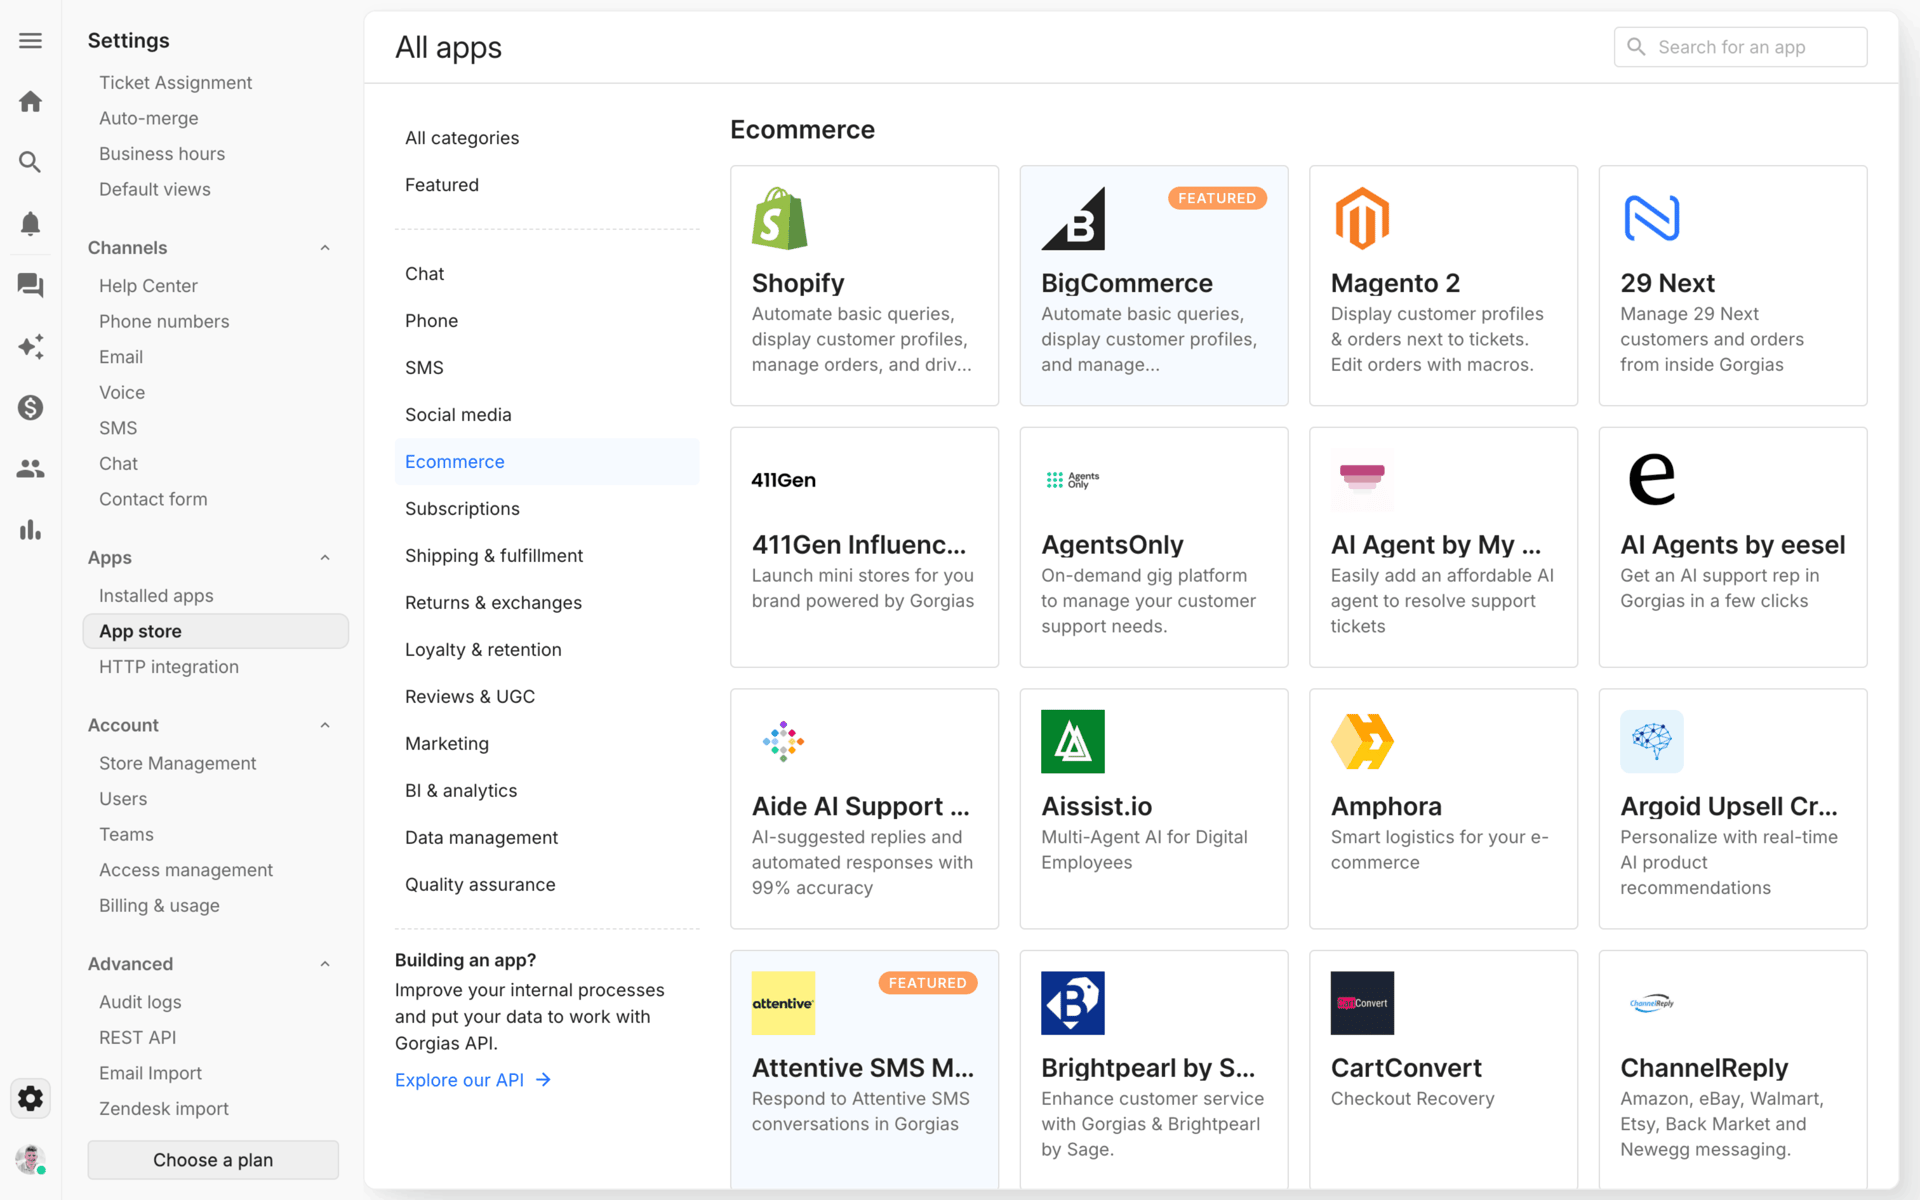The width and height of the screenshot is (1920, 1200).
Task: Open the ChannelReply app card
Action: click(1732, 1070)
